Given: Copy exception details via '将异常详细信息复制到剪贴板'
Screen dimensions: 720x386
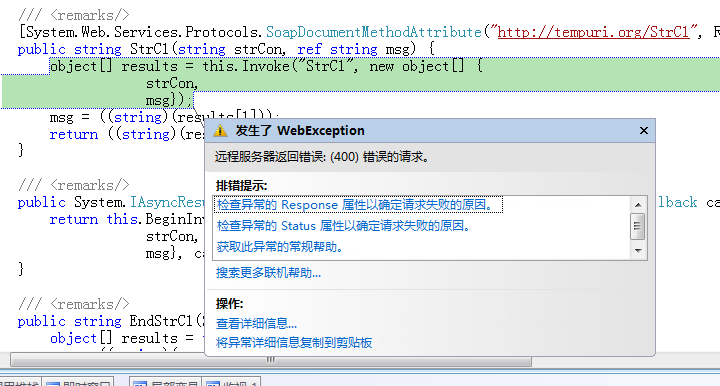Looking at the screenshot, I should 294,343.
